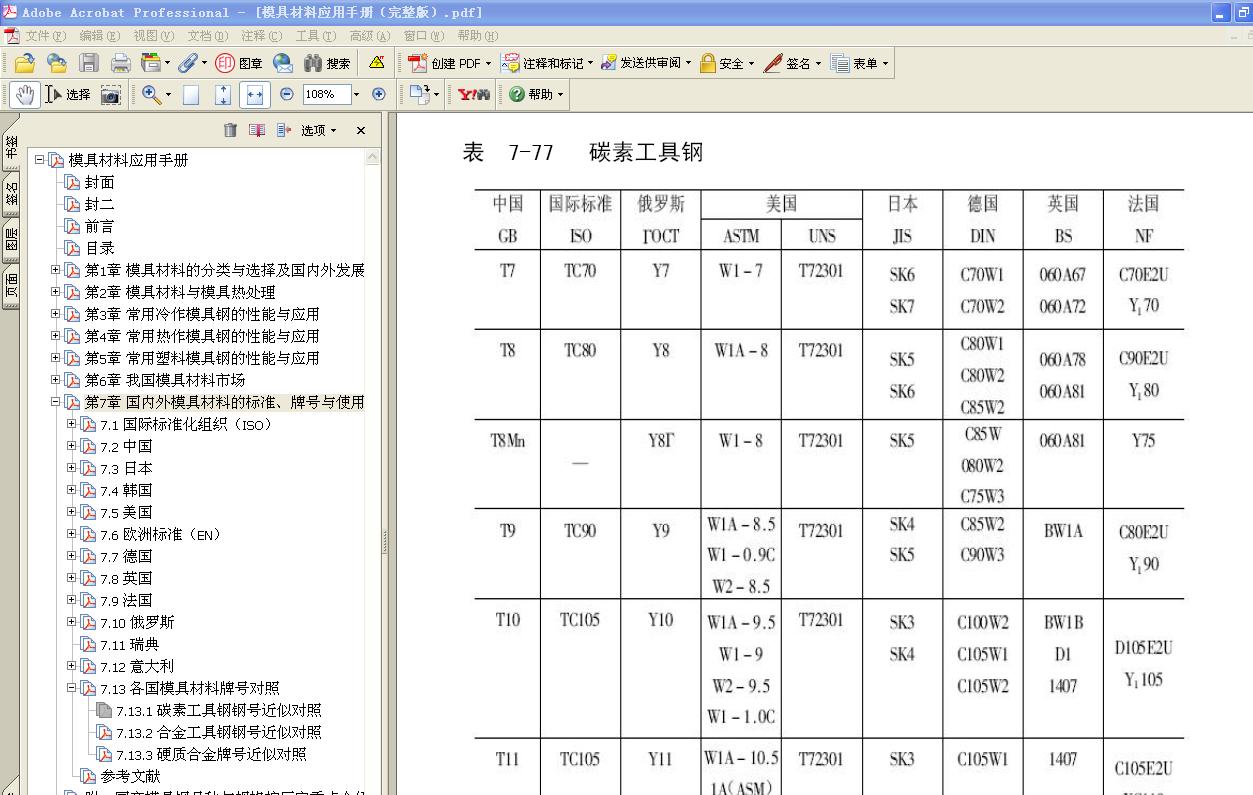Switch to the 签名 signatures side tab
Viewport: 1253px width, 795px height.
(11, 193)
